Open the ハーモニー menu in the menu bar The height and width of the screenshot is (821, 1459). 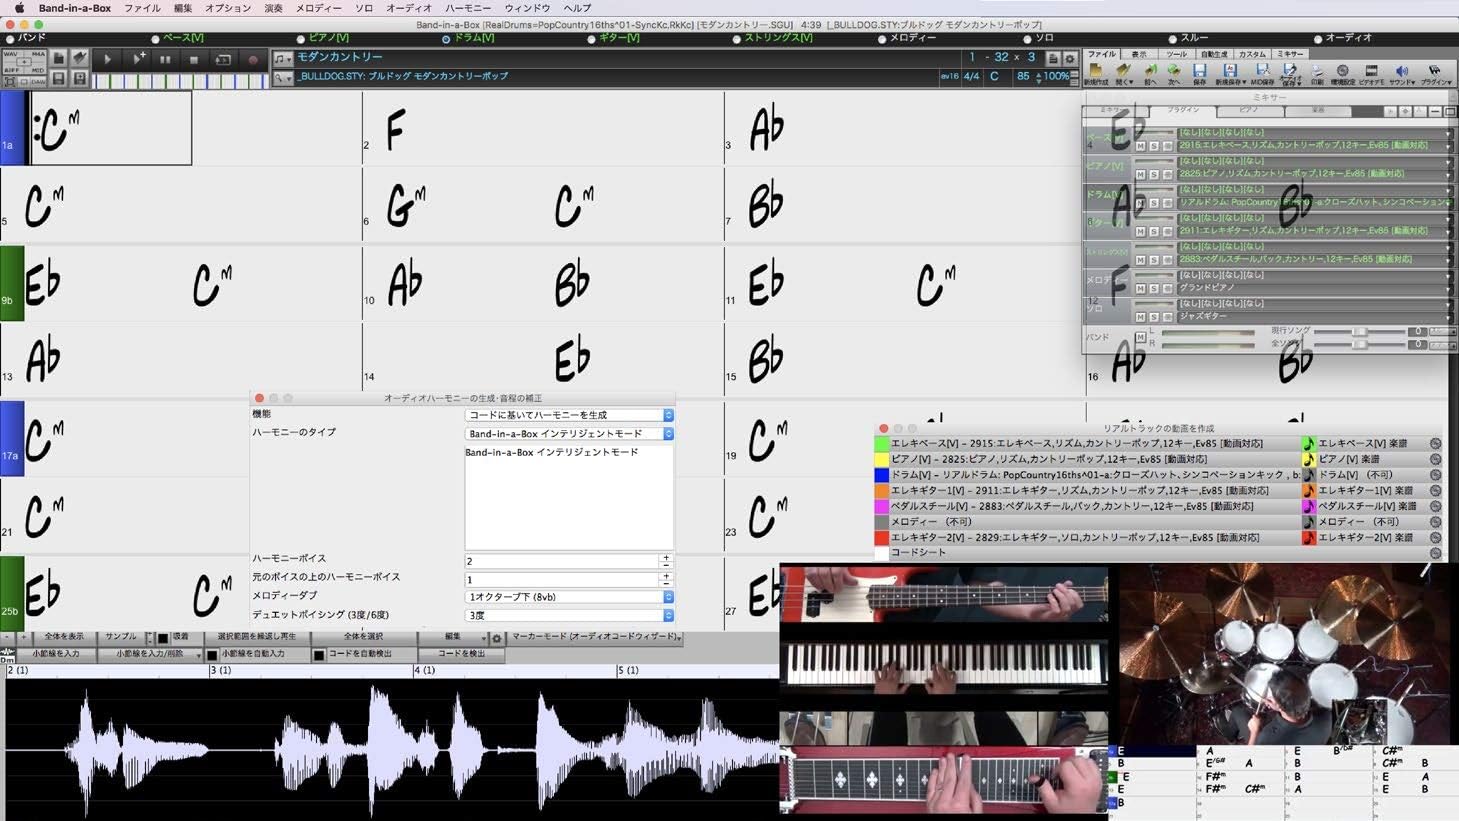pos(467,8)
